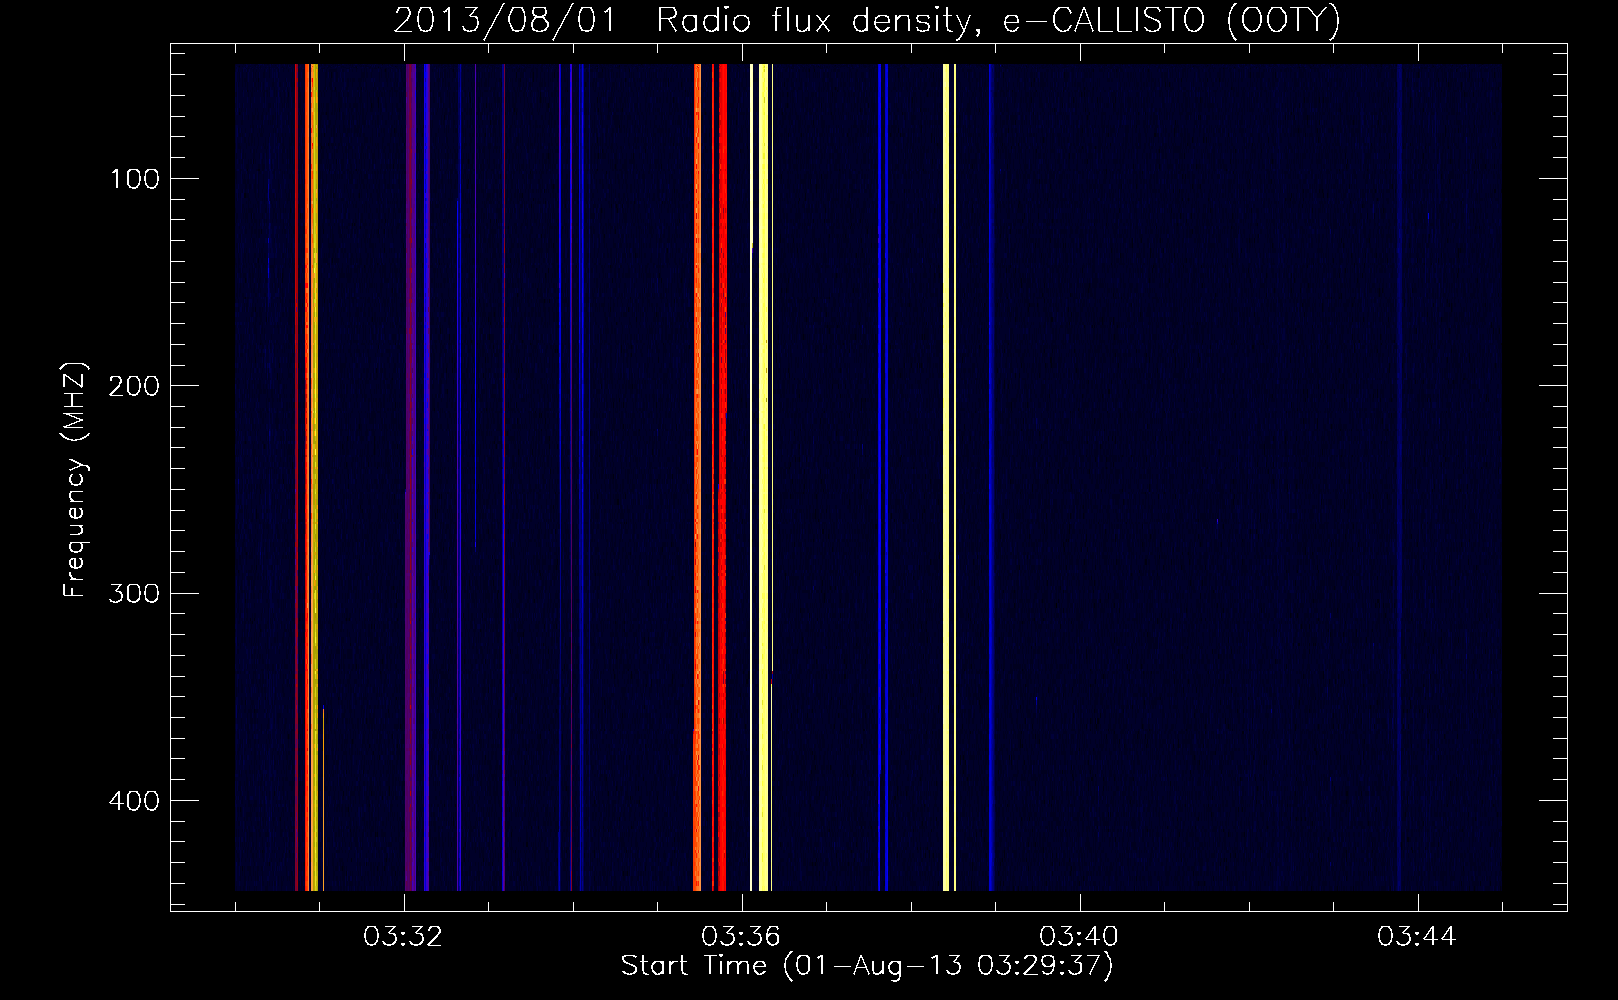This screenshot has height=1000, width=1618.
Task: Click the '400' frequency tick label
Action: pos(133,801)
